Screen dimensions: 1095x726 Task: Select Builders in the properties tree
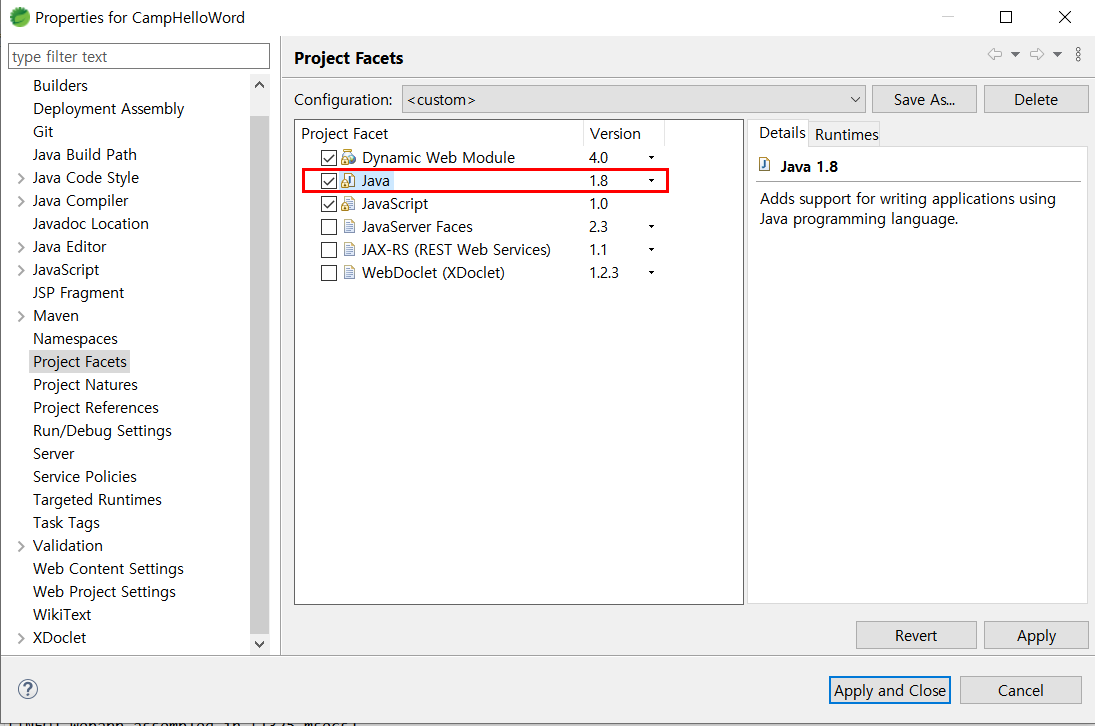[x=60, y=86]
